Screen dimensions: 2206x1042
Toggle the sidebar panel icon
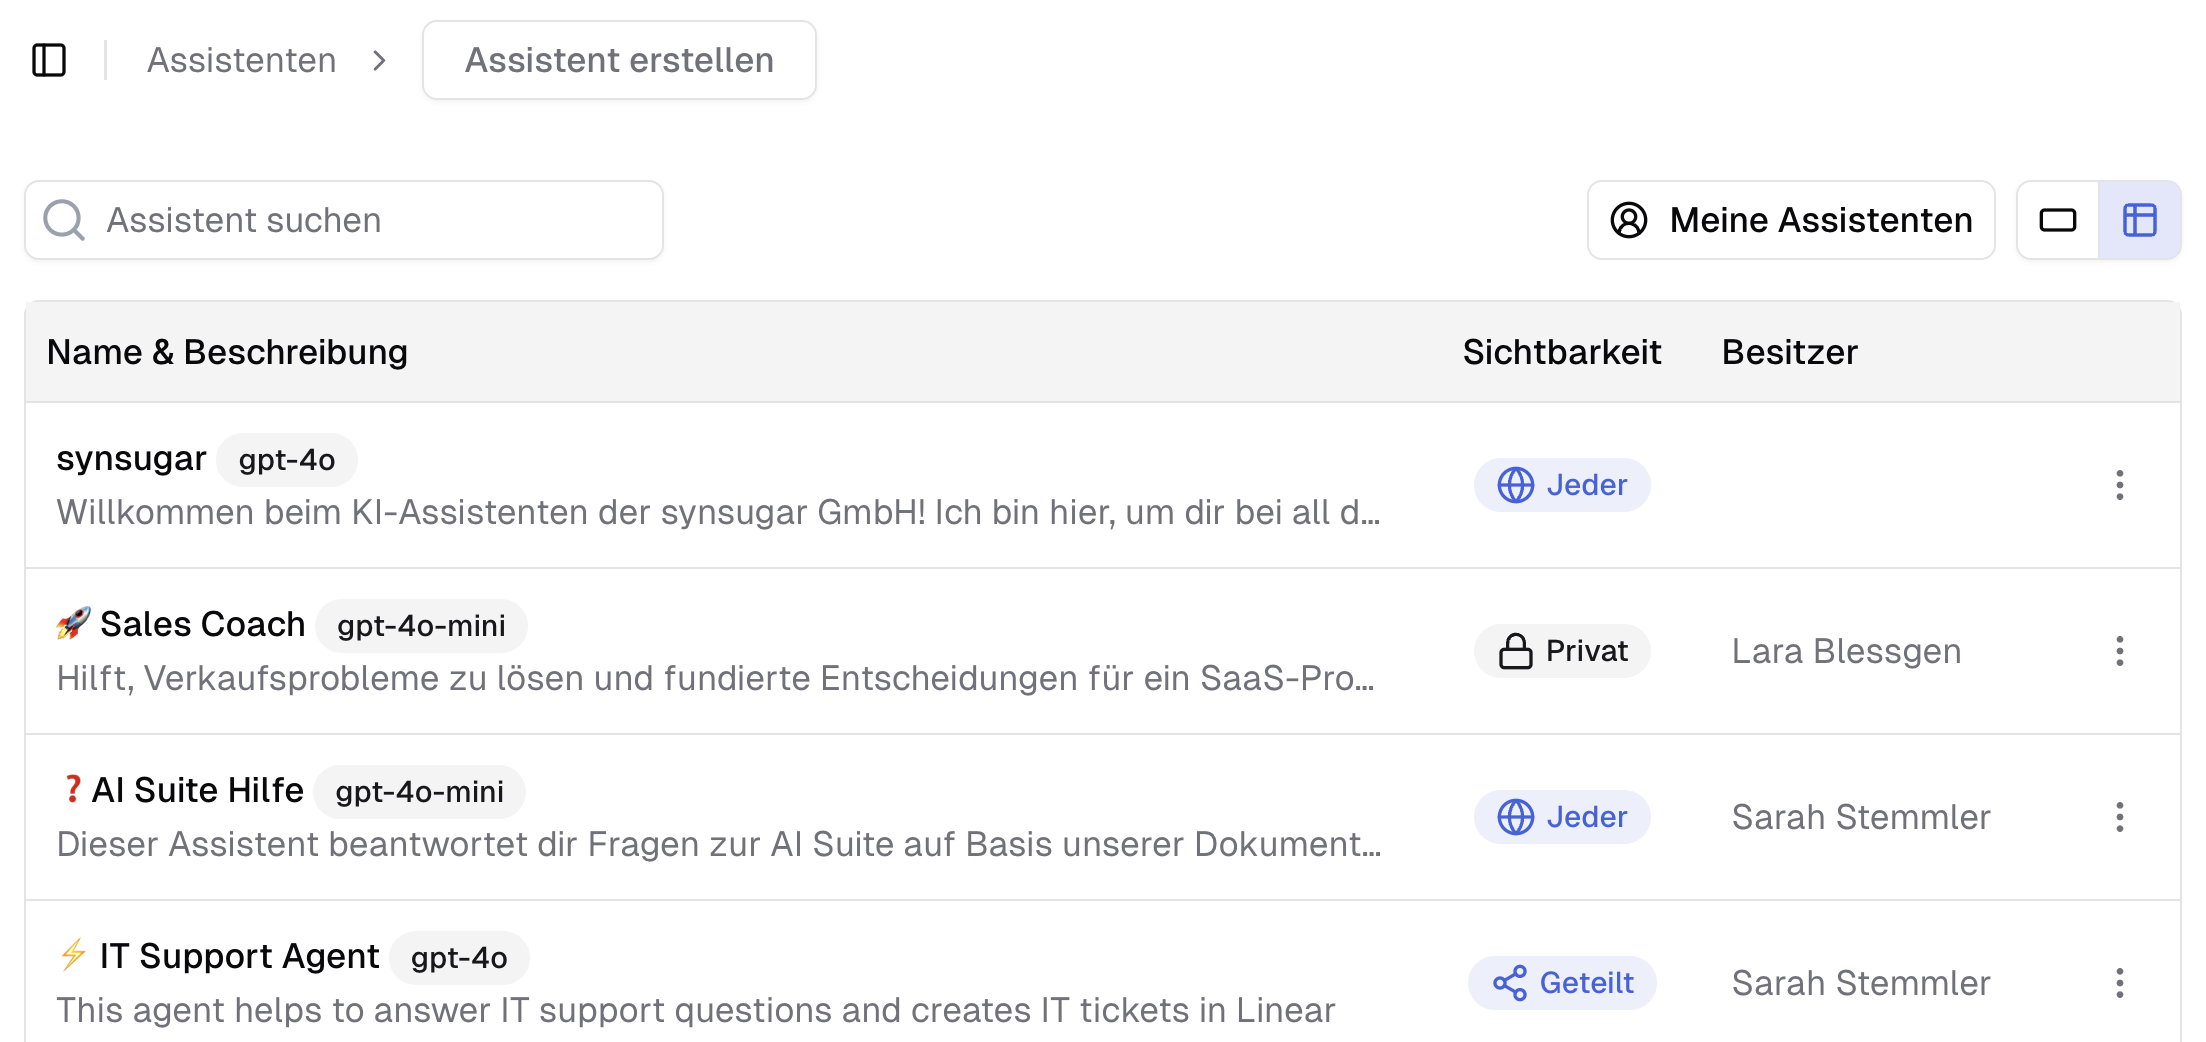click(x=51, y=60)
